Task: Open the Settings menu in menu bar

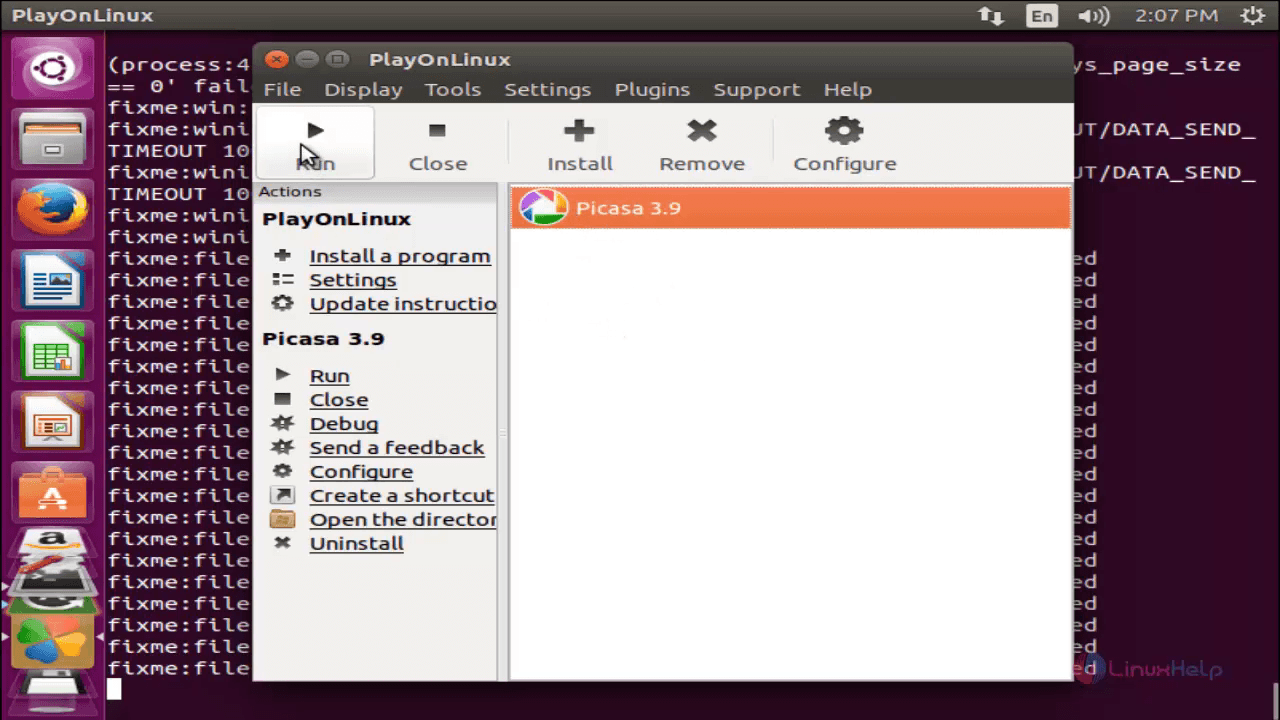Action: [x=547, y=89]
